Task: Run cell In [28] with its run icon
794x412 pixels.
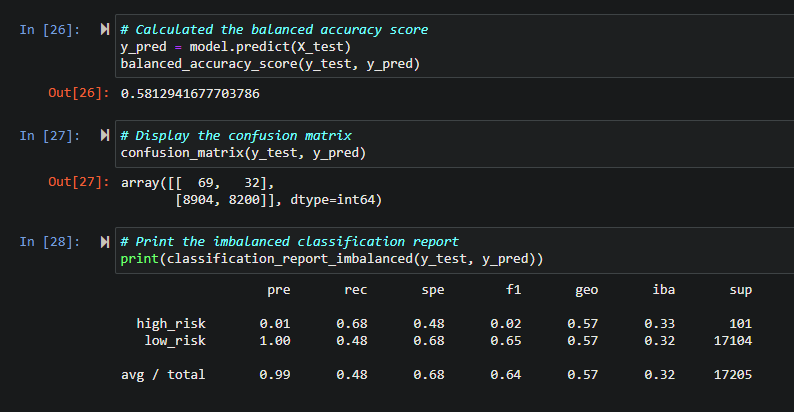Action: point(105,242)
